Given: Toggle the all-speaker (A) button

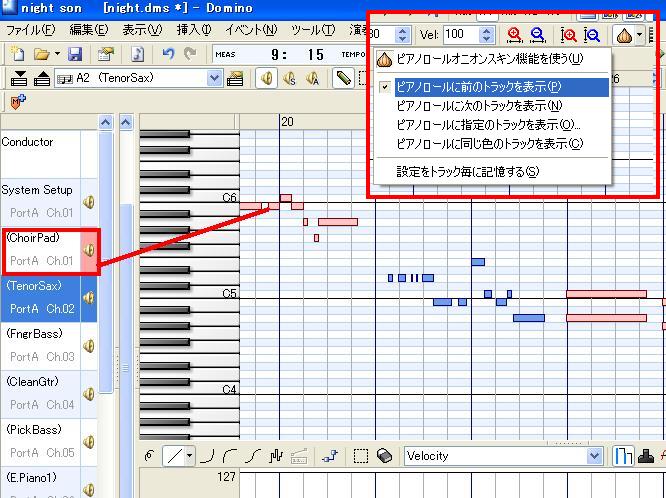Looking at the screenshot, I should [x=312, y=78].
